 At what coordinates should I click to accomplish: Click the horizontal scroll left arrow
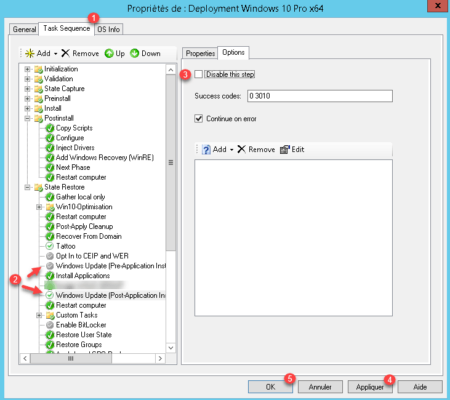25,359
